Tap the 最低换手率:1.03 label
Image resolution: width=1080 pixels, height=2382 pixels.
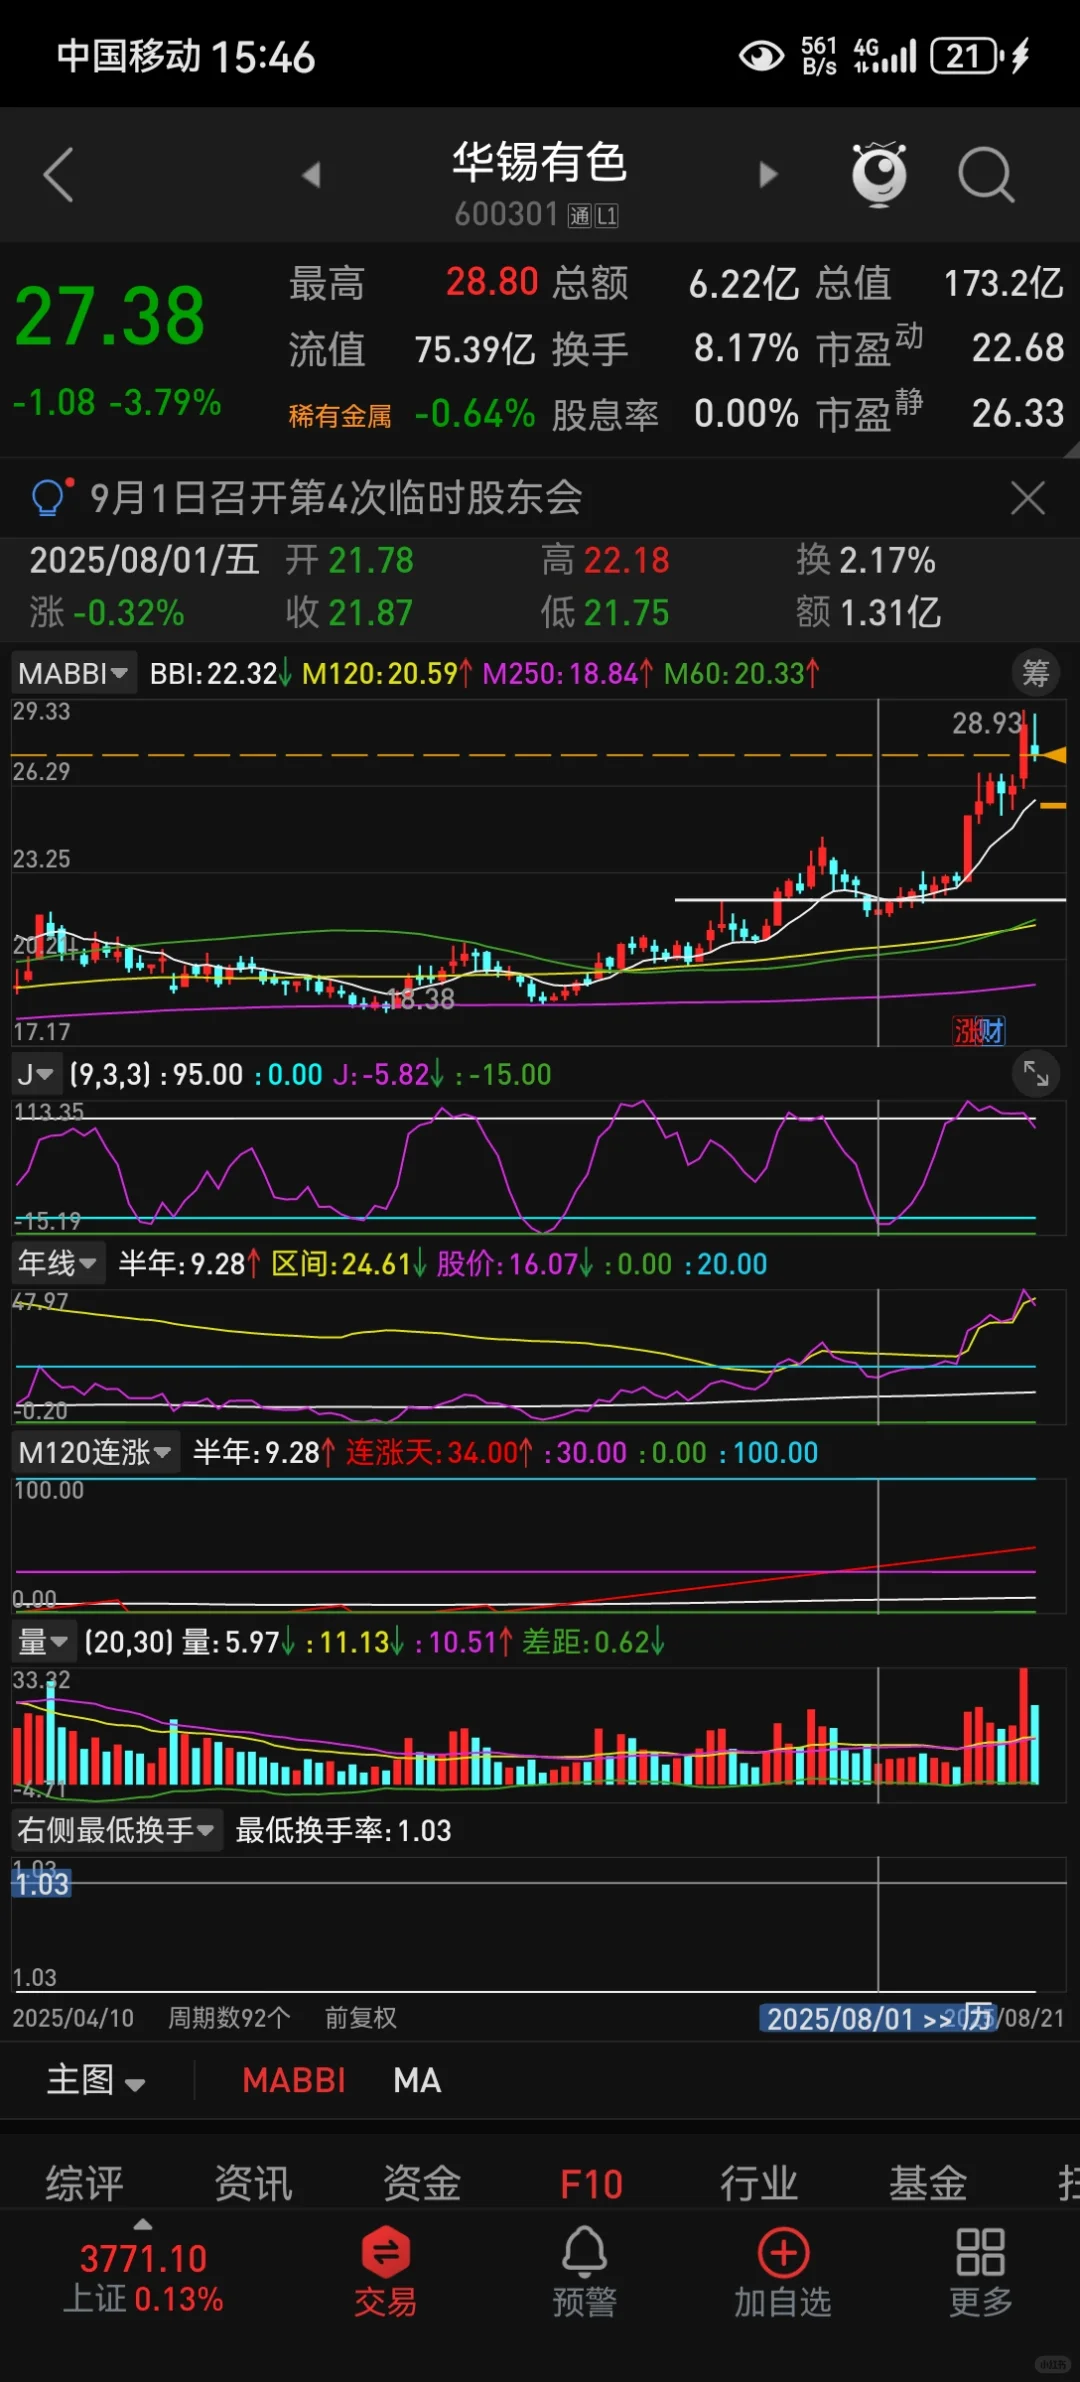point(343,1831)
